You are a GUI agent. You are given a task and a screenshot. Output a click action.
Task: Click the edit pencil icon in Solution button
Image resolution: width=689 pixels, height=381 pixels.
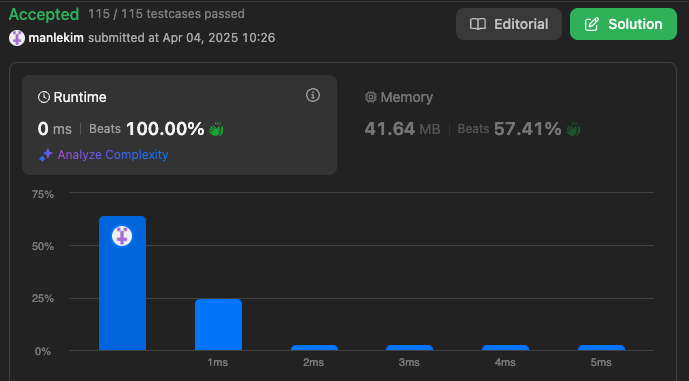click(592, 24)
